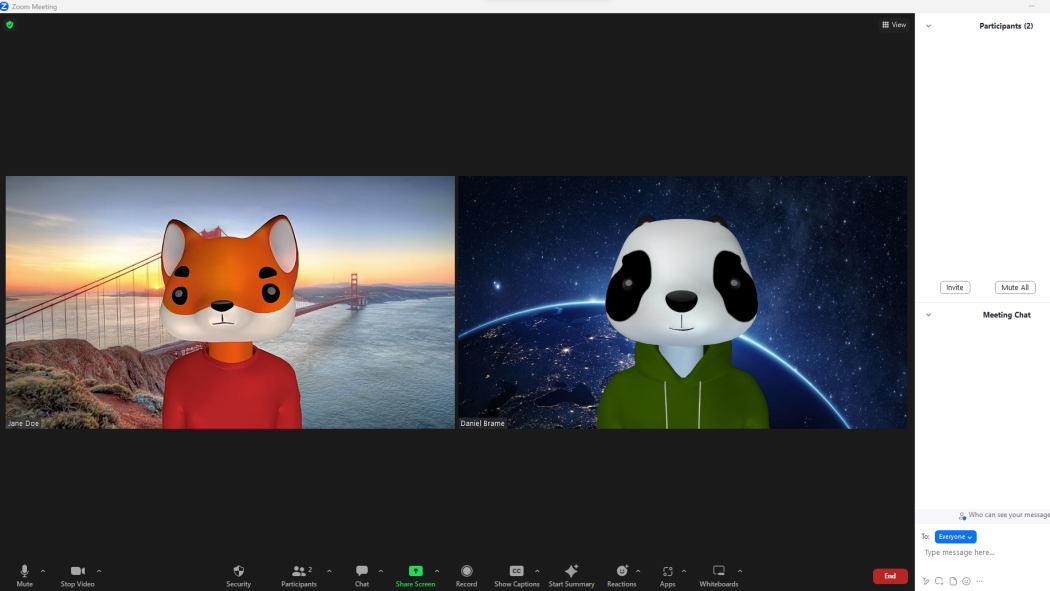Open the emoji picker in chat
Viewport: 1050px width, 591px height.
(x=966, y=581)
